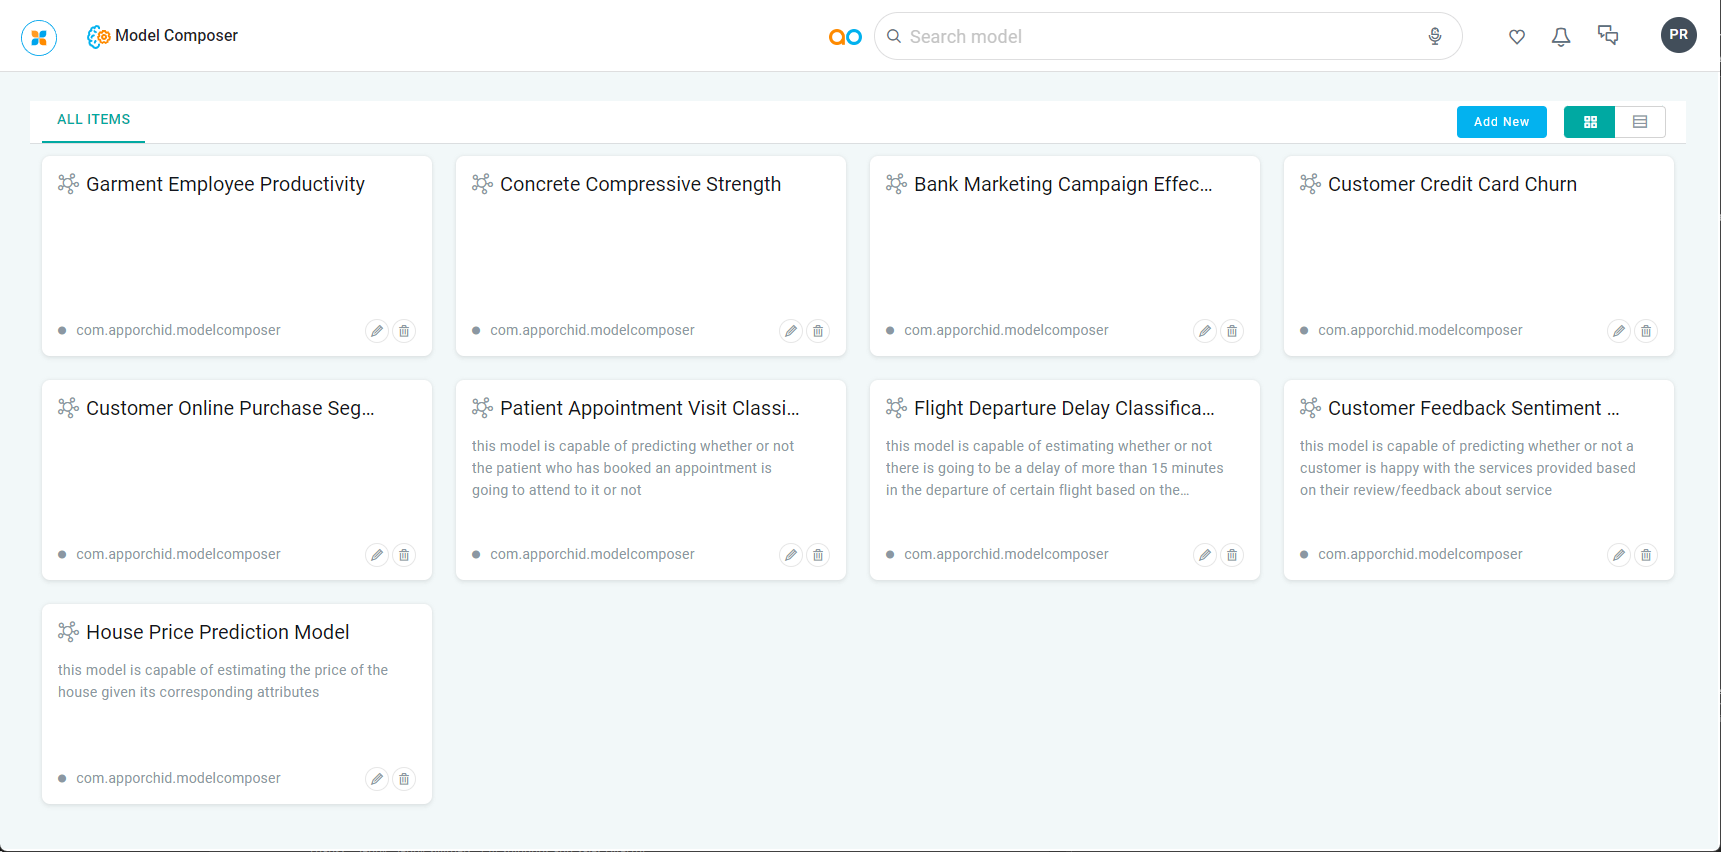Edit the Flight Departure Delay model
Image resolution: width=1721 pixels, height=852 pixels.
[x=1205, y=555]
